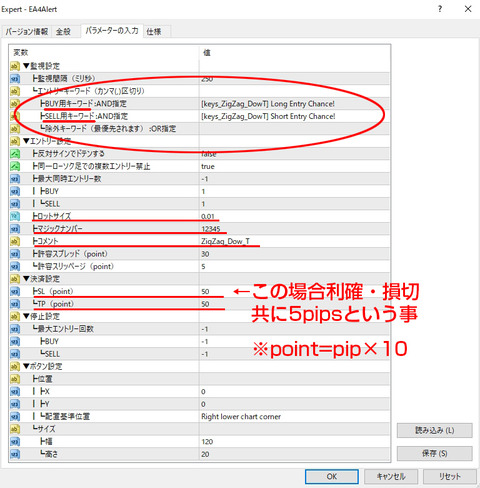Click the string icon of SELL用キーワード row
Viewport: 480px width, 488px height.
(15, 116)
